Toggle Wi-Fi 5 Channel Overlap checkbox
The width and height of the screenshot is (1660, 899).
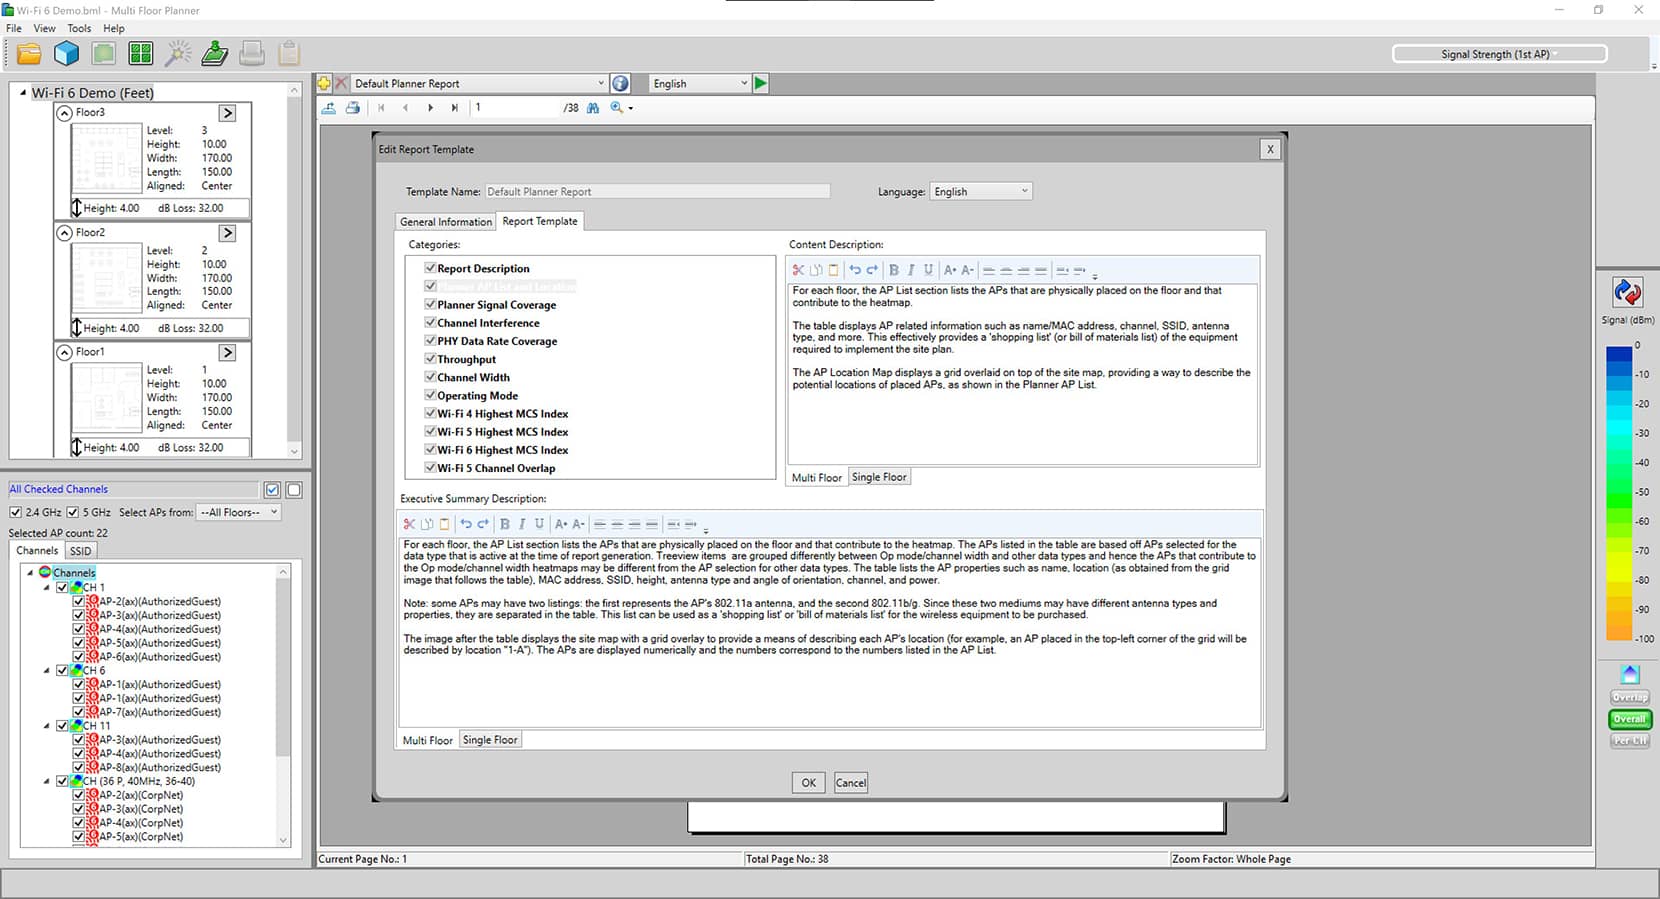point(430,467)
